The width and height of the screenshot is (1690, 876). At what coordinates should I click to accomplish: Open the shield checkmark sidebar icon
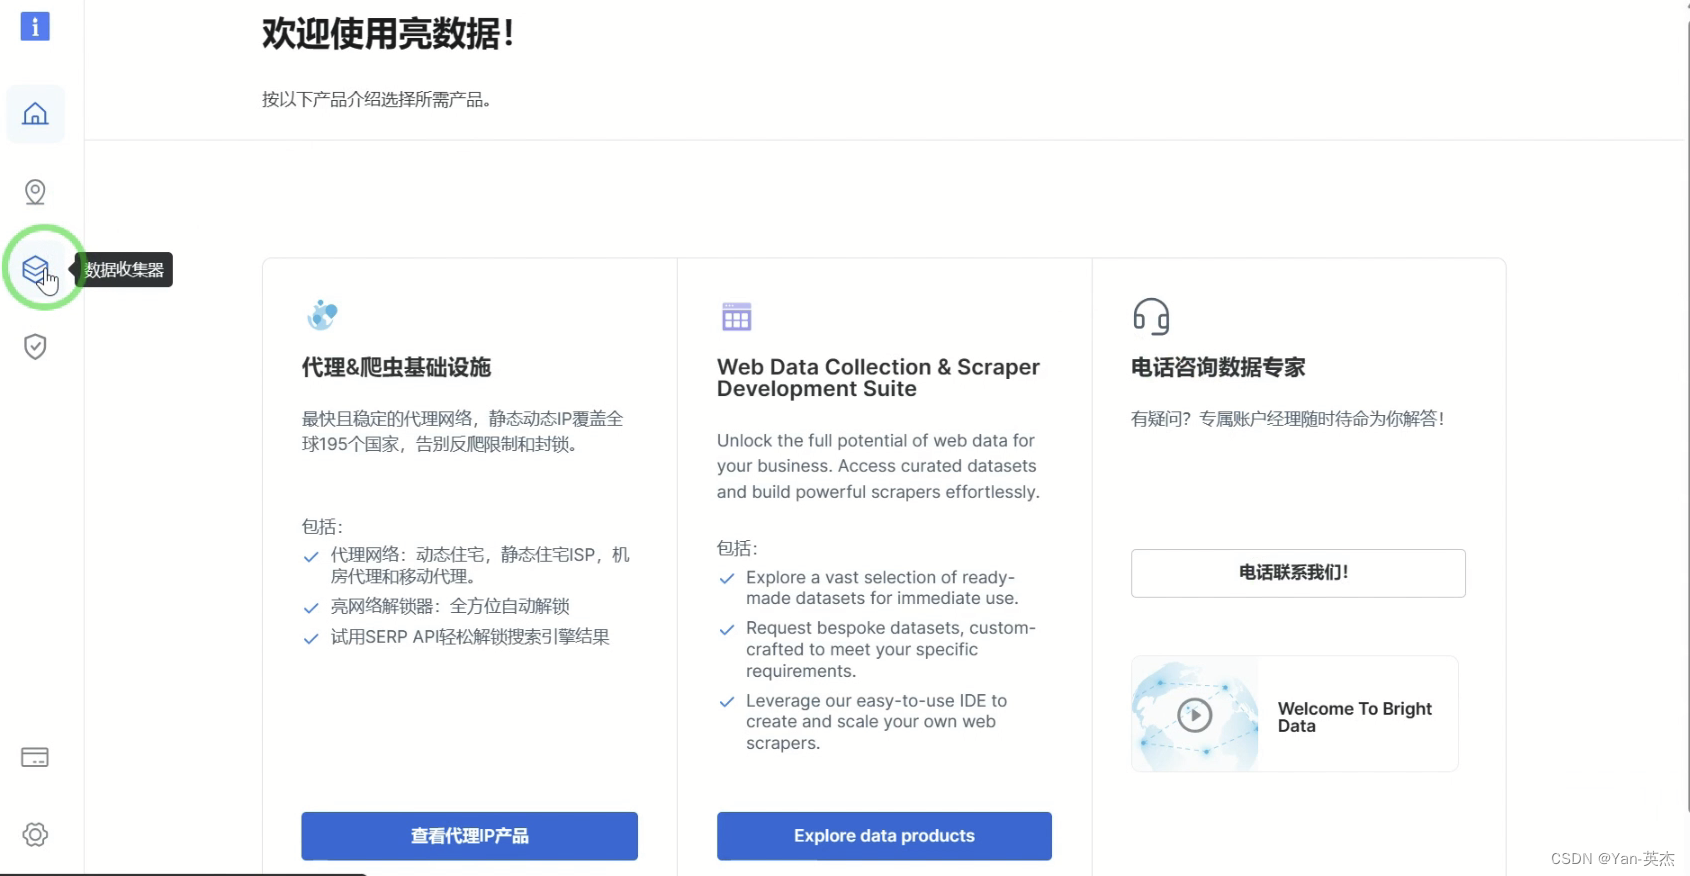coord(35,347)
